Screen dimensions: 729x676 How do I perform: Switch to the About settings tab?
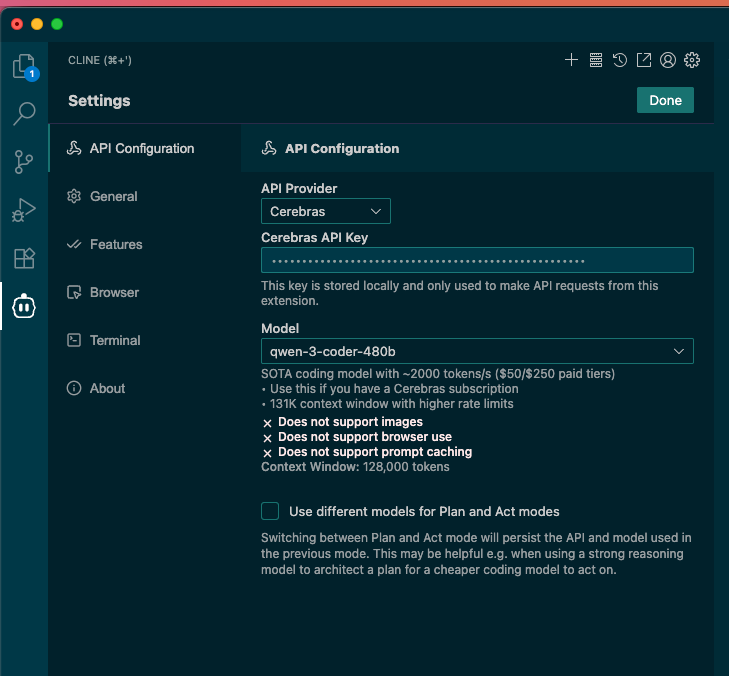[145, 388]
